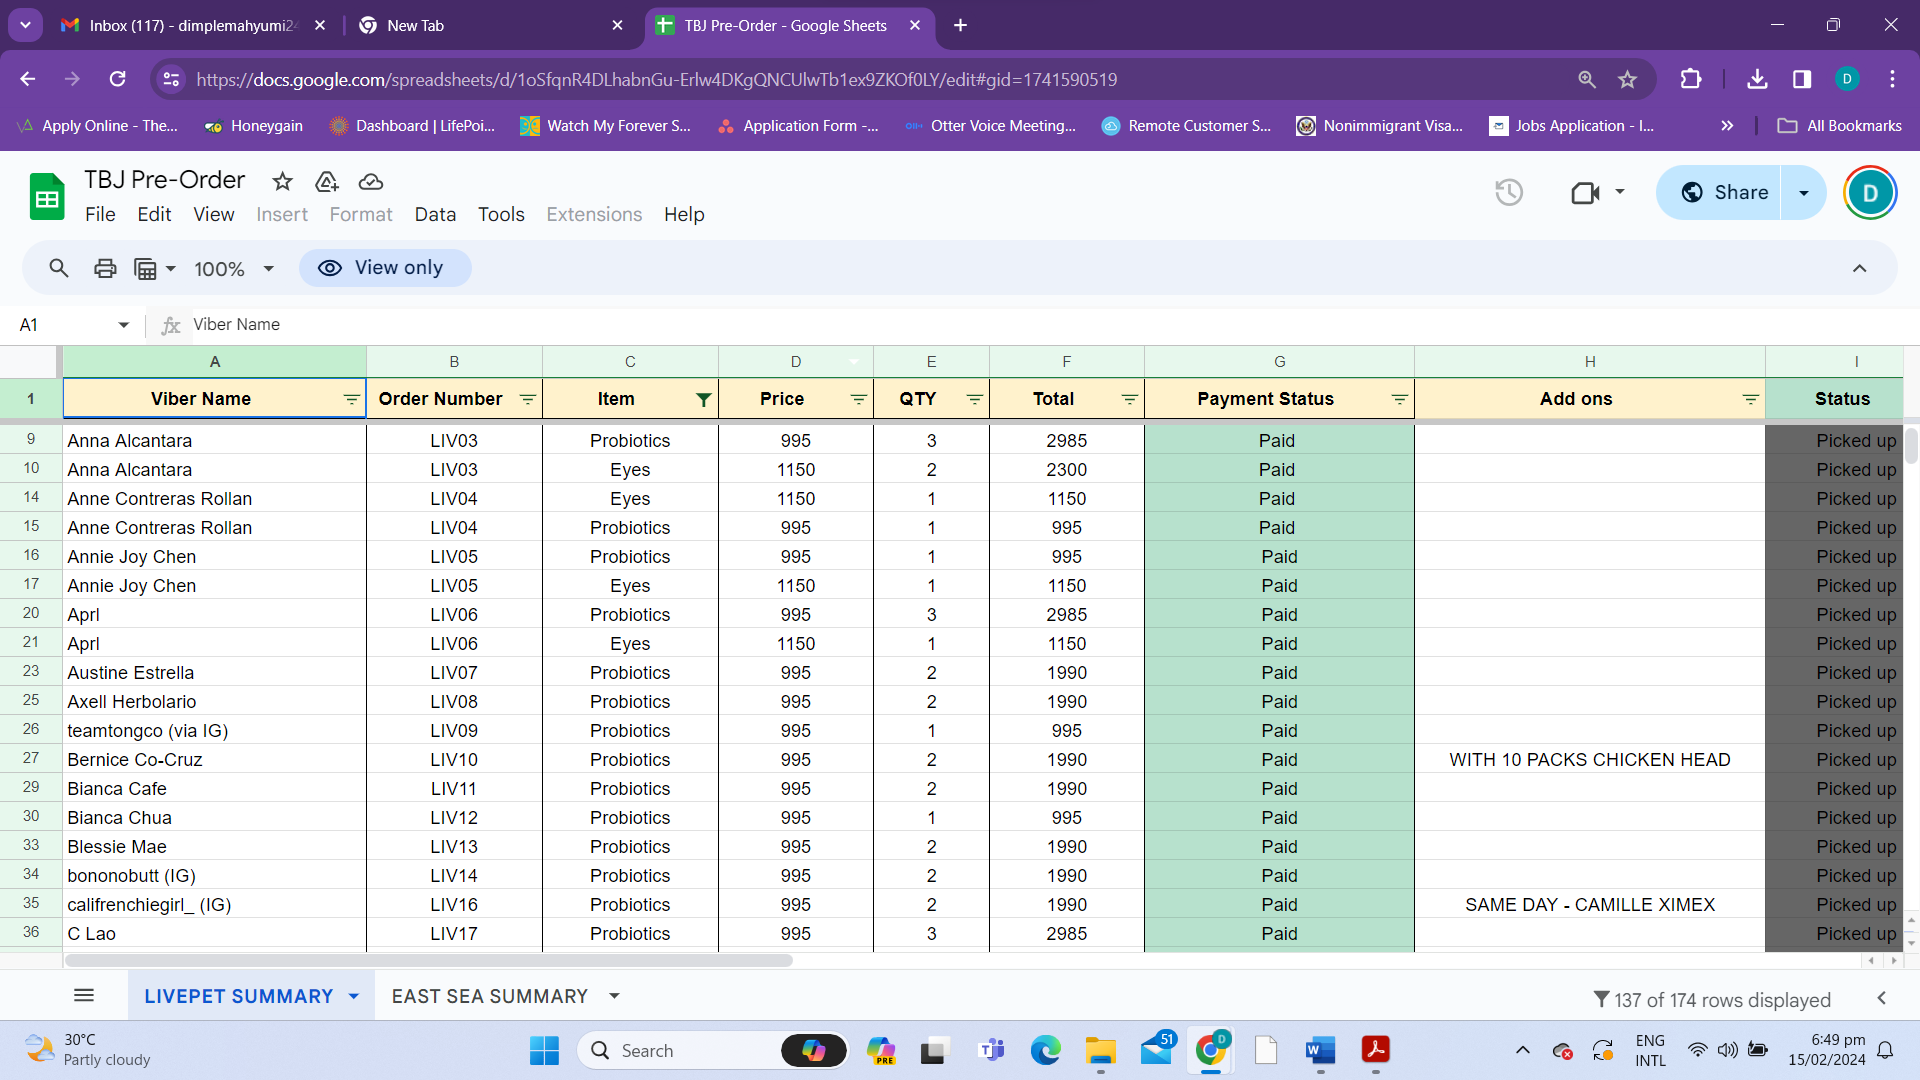Image resolution: width=1920 pixels, height=1080 pixels.
Task: Click the Share button
Action: pos(1724,192)
